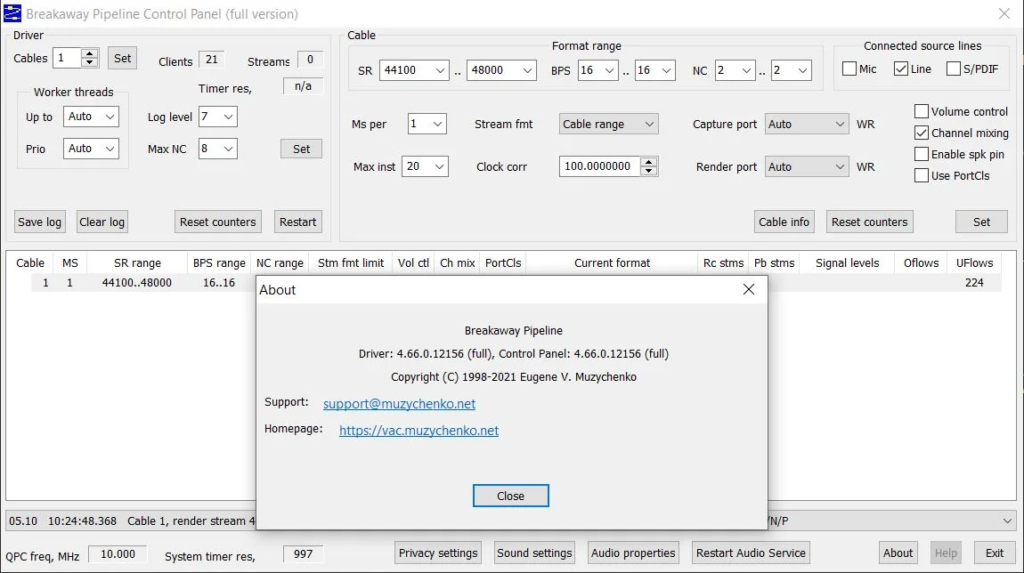1024x573 pixels.
Task: Check the Enable spk pin option
Action: click(921, 154)
